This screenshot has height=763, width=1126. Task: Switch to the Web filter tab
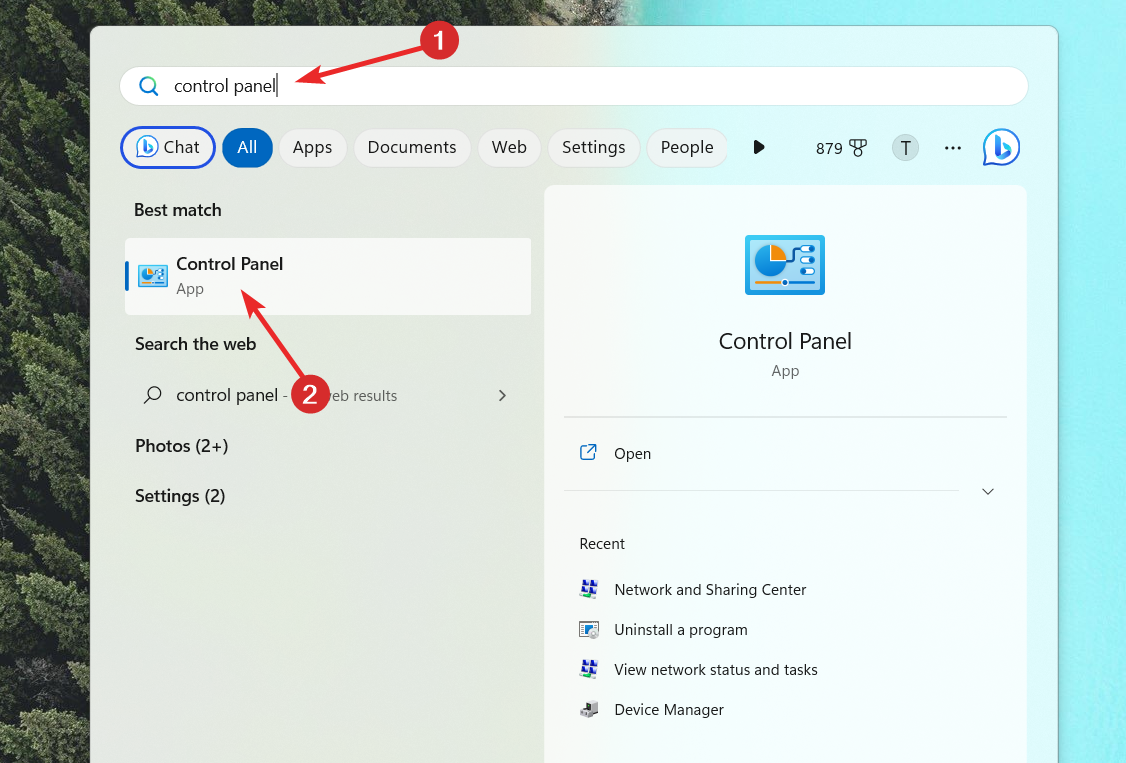click(509, 148)
